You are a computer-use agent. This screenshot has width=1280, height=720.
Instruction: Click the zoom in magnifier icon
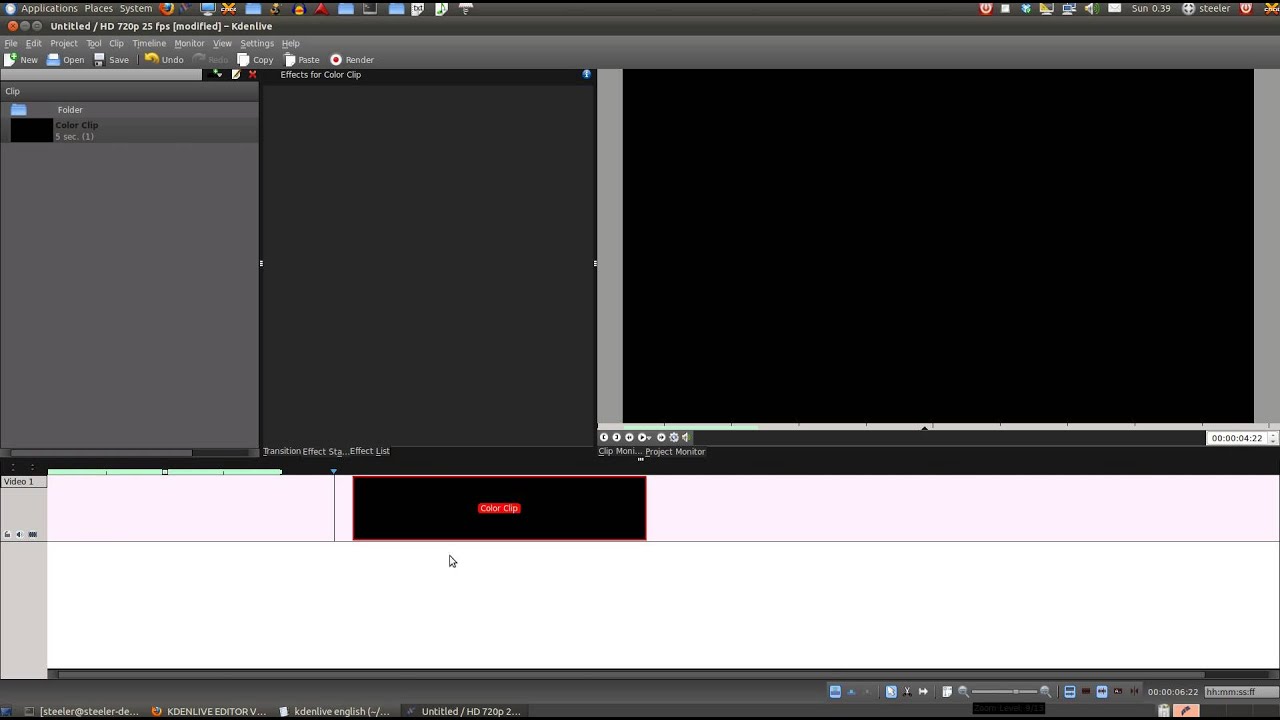click(1045, 691)
